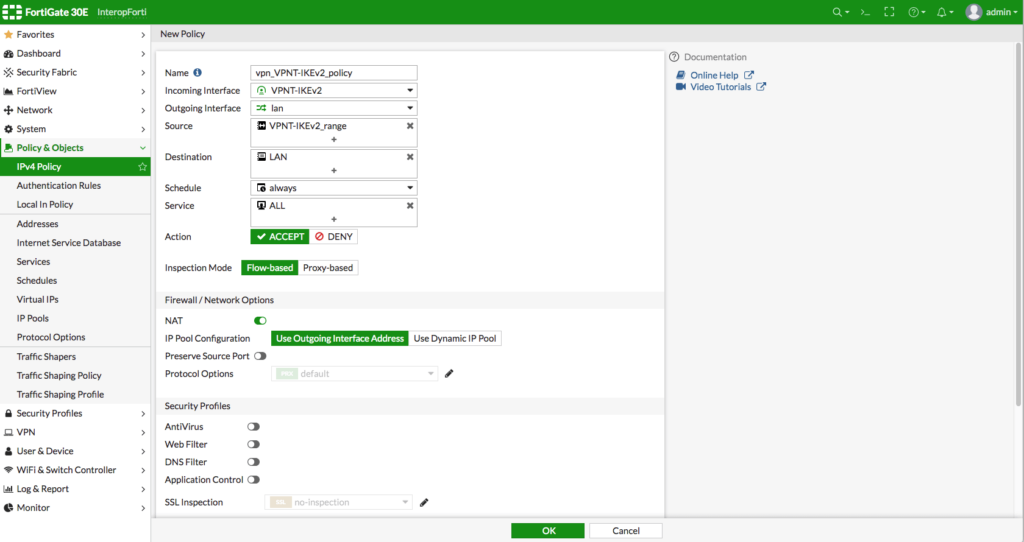
Task: Open Traffic Shapers page
Action: (x=46, y=357)
